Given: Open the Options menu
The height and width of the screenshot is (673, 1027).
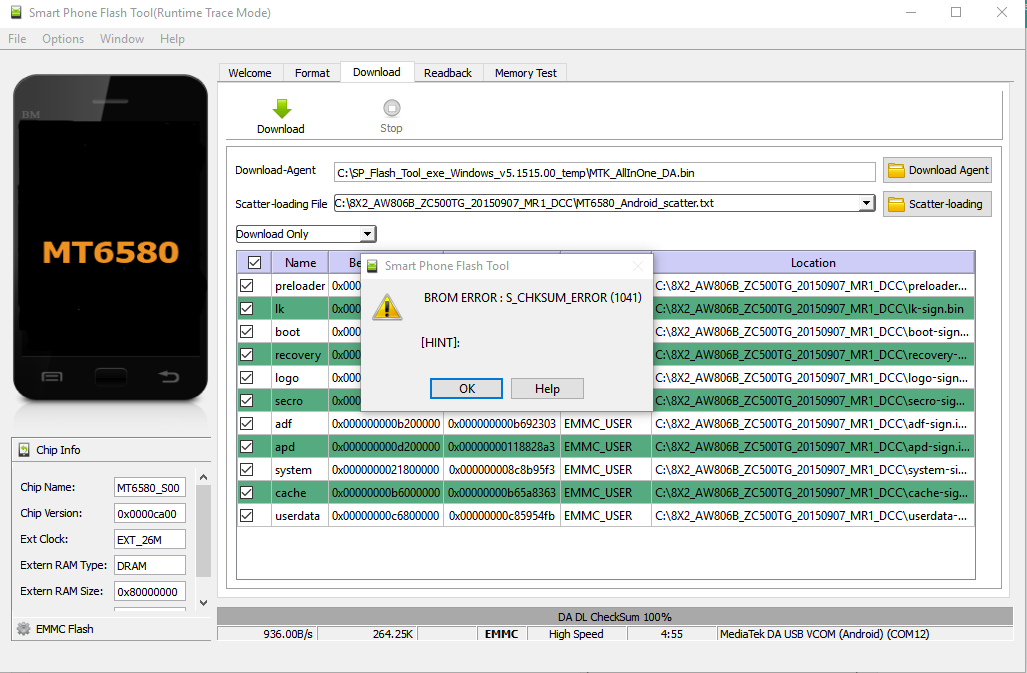Looking at the screenshot, I should 63,39.
